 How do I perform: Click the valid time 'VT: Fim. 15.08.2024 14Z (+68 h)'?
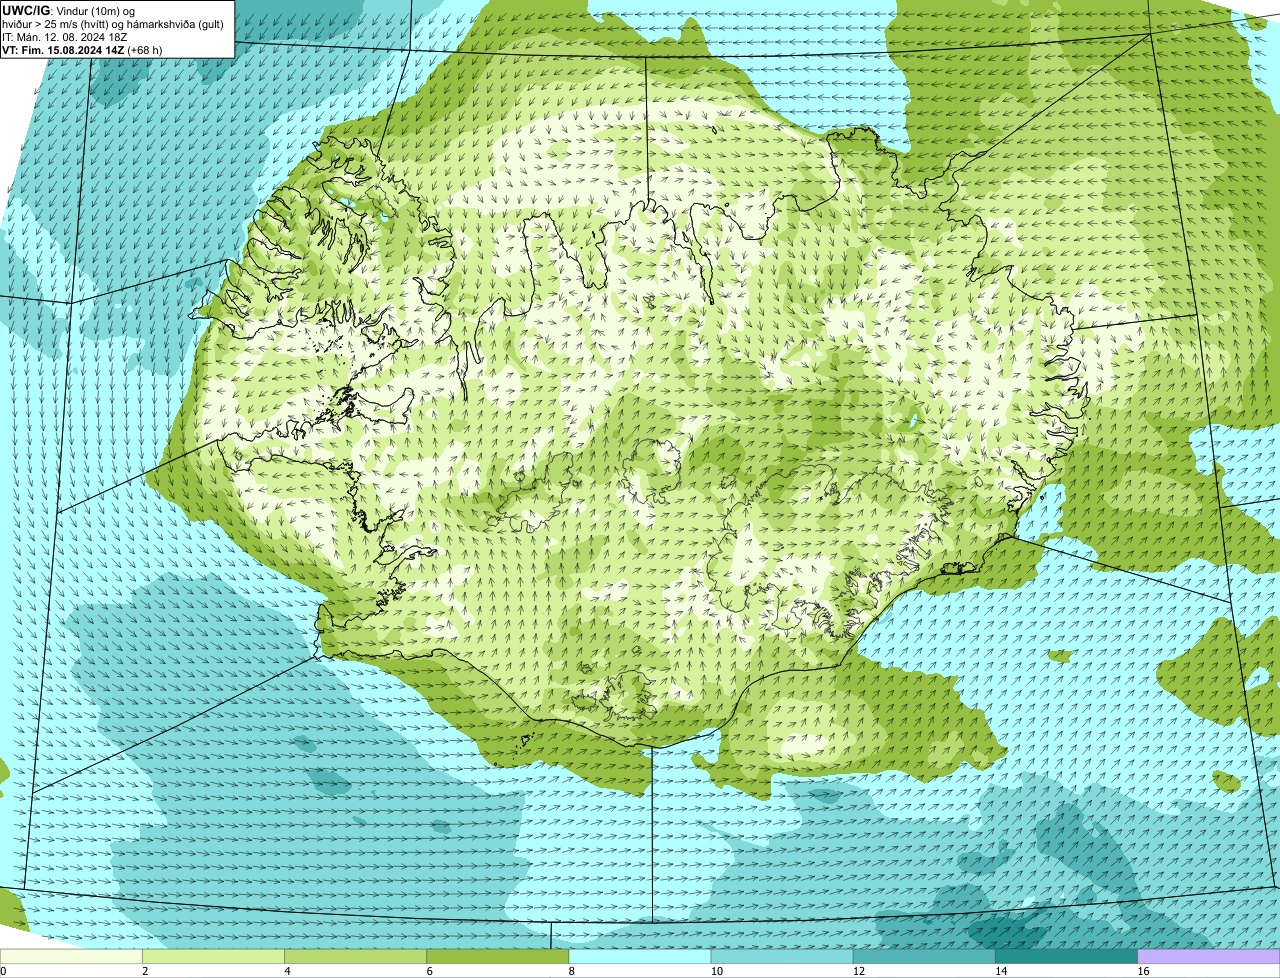pos(82,50)
